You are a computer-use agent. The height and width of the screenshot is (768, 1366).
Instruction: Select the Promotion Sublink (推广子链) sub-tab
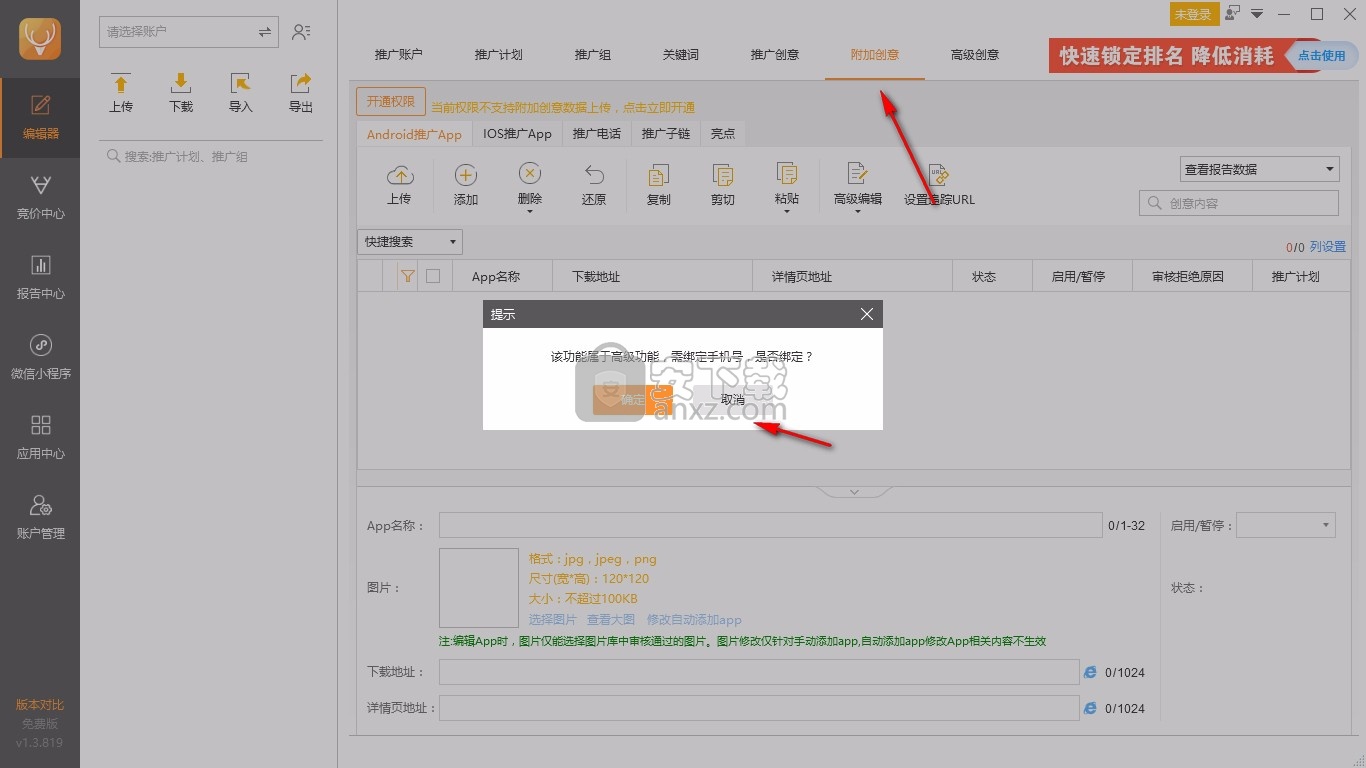[x=666, y=134]
